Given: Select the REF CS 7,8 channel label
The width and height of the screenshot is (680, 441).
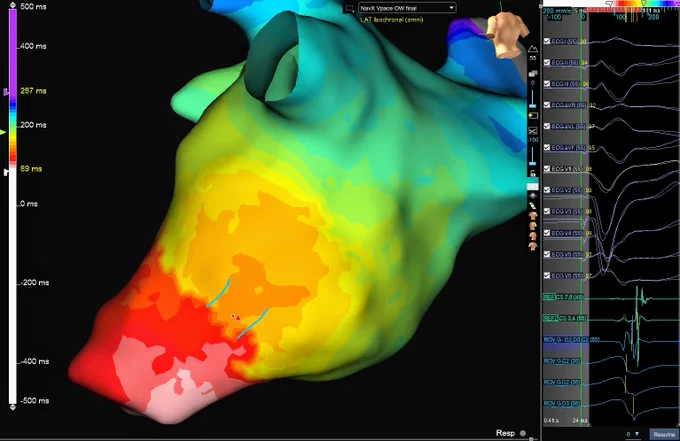Looking at the screenshot, I should (x=563, y=297).
